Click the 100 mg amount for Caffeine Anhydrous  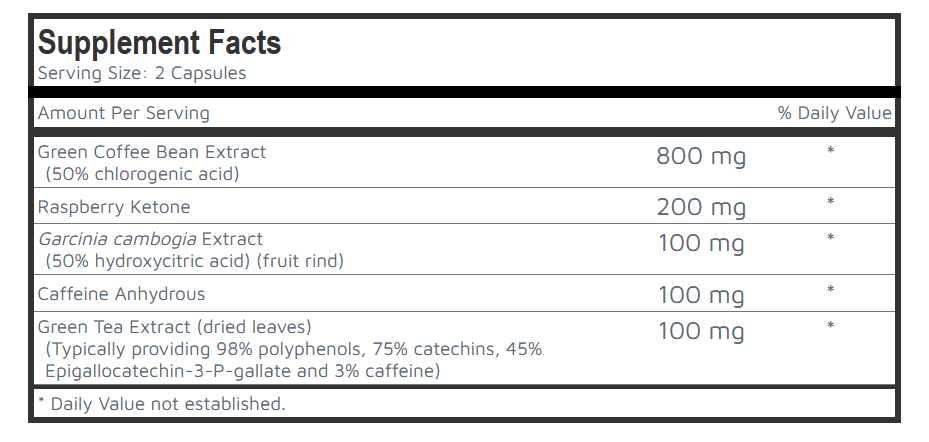701,296
